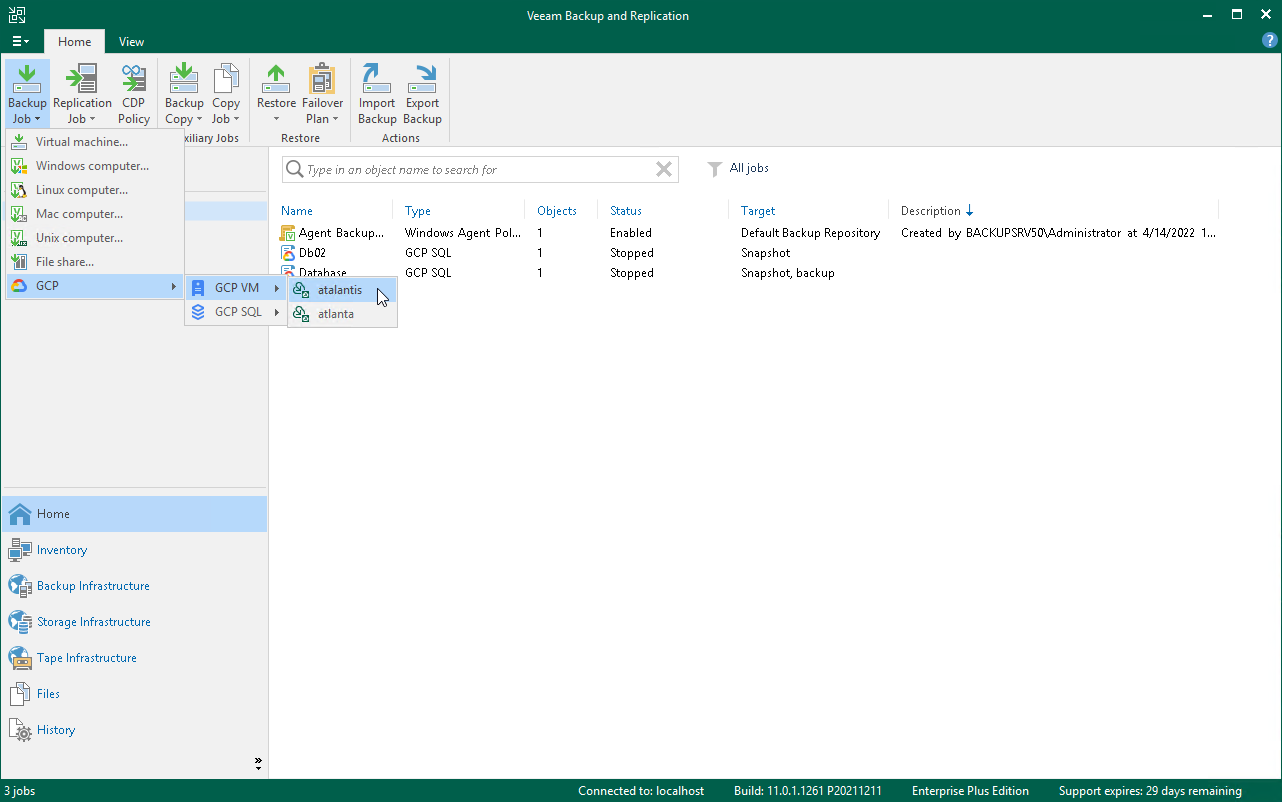Click Support expires status bar text
The image size is (1282, 802).
click(1150, 791)
